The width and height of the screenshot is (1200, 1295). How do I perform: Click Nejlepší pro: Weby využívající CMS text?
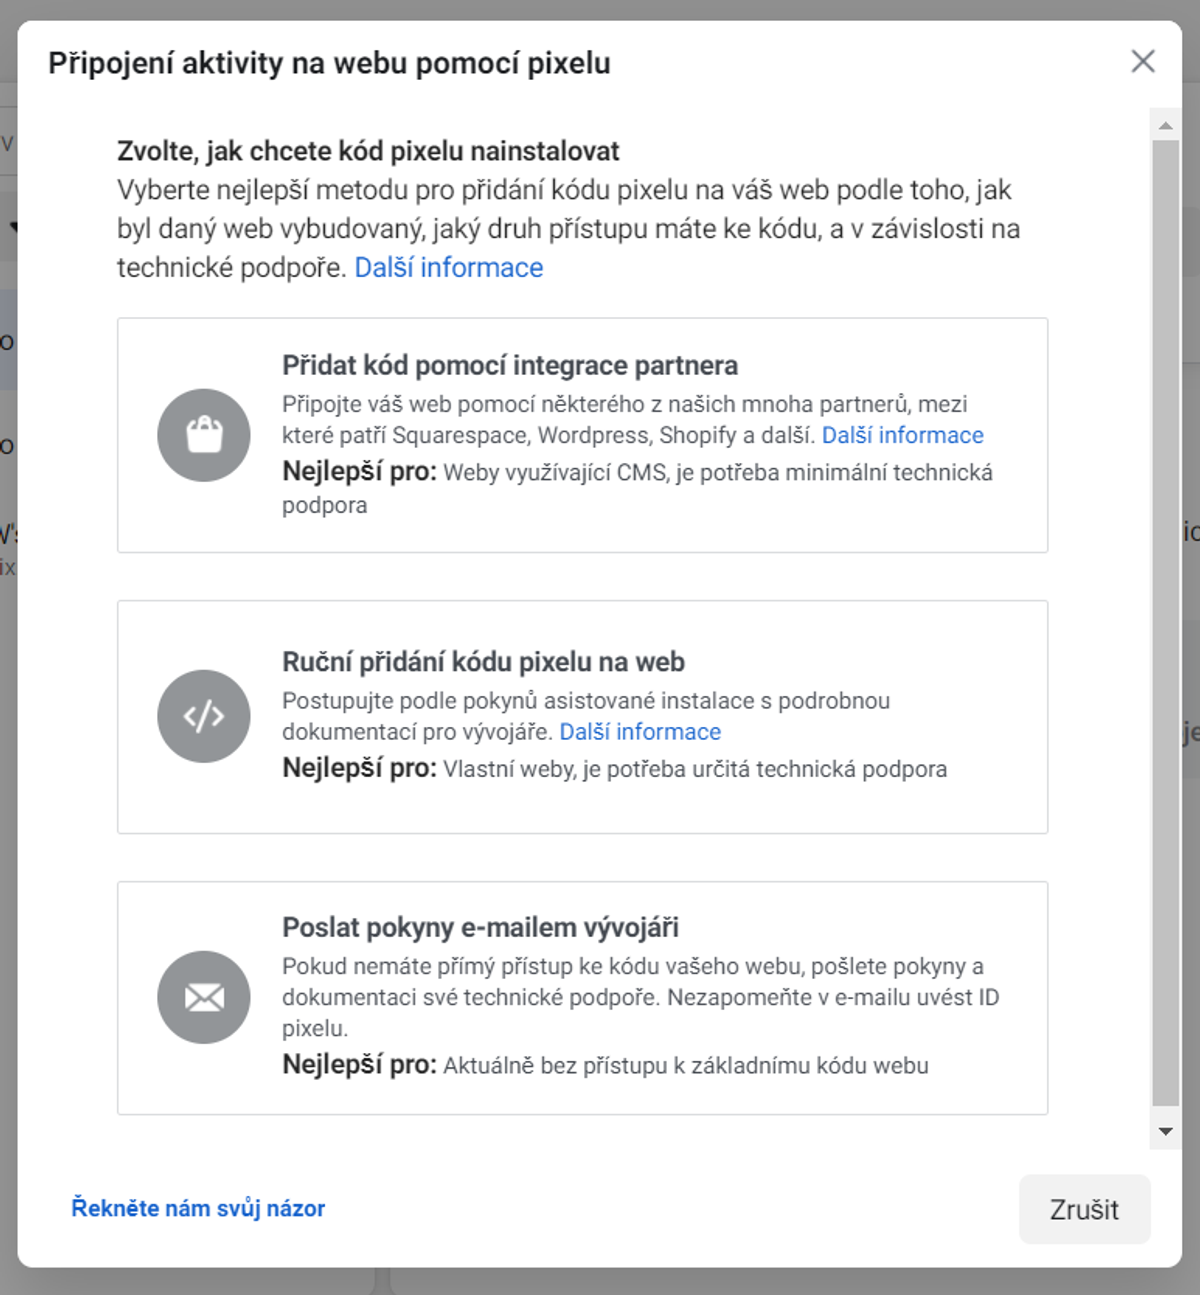(x=637, y=488)
